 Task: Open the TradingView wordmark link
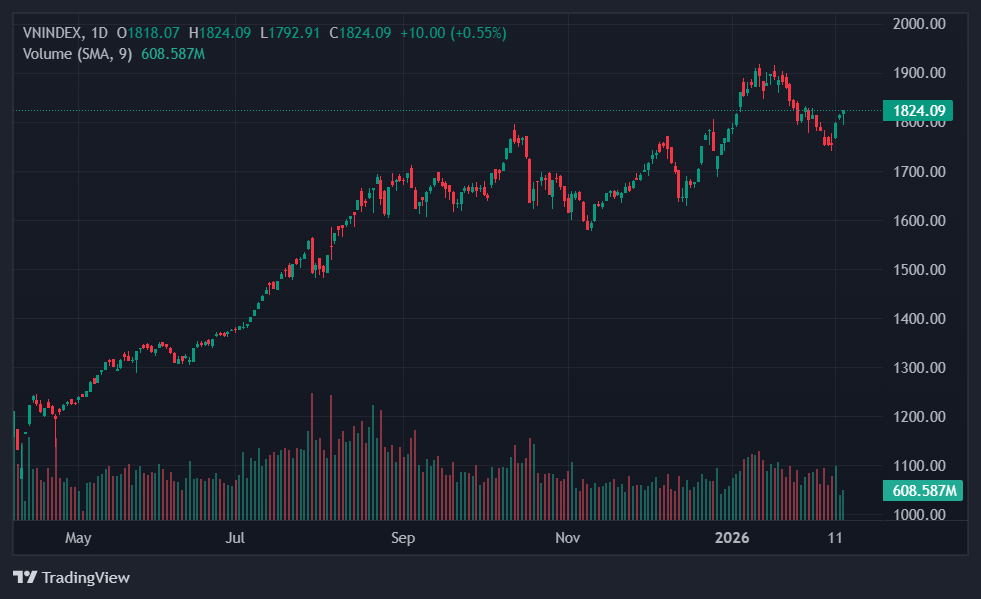pos(86,577)
